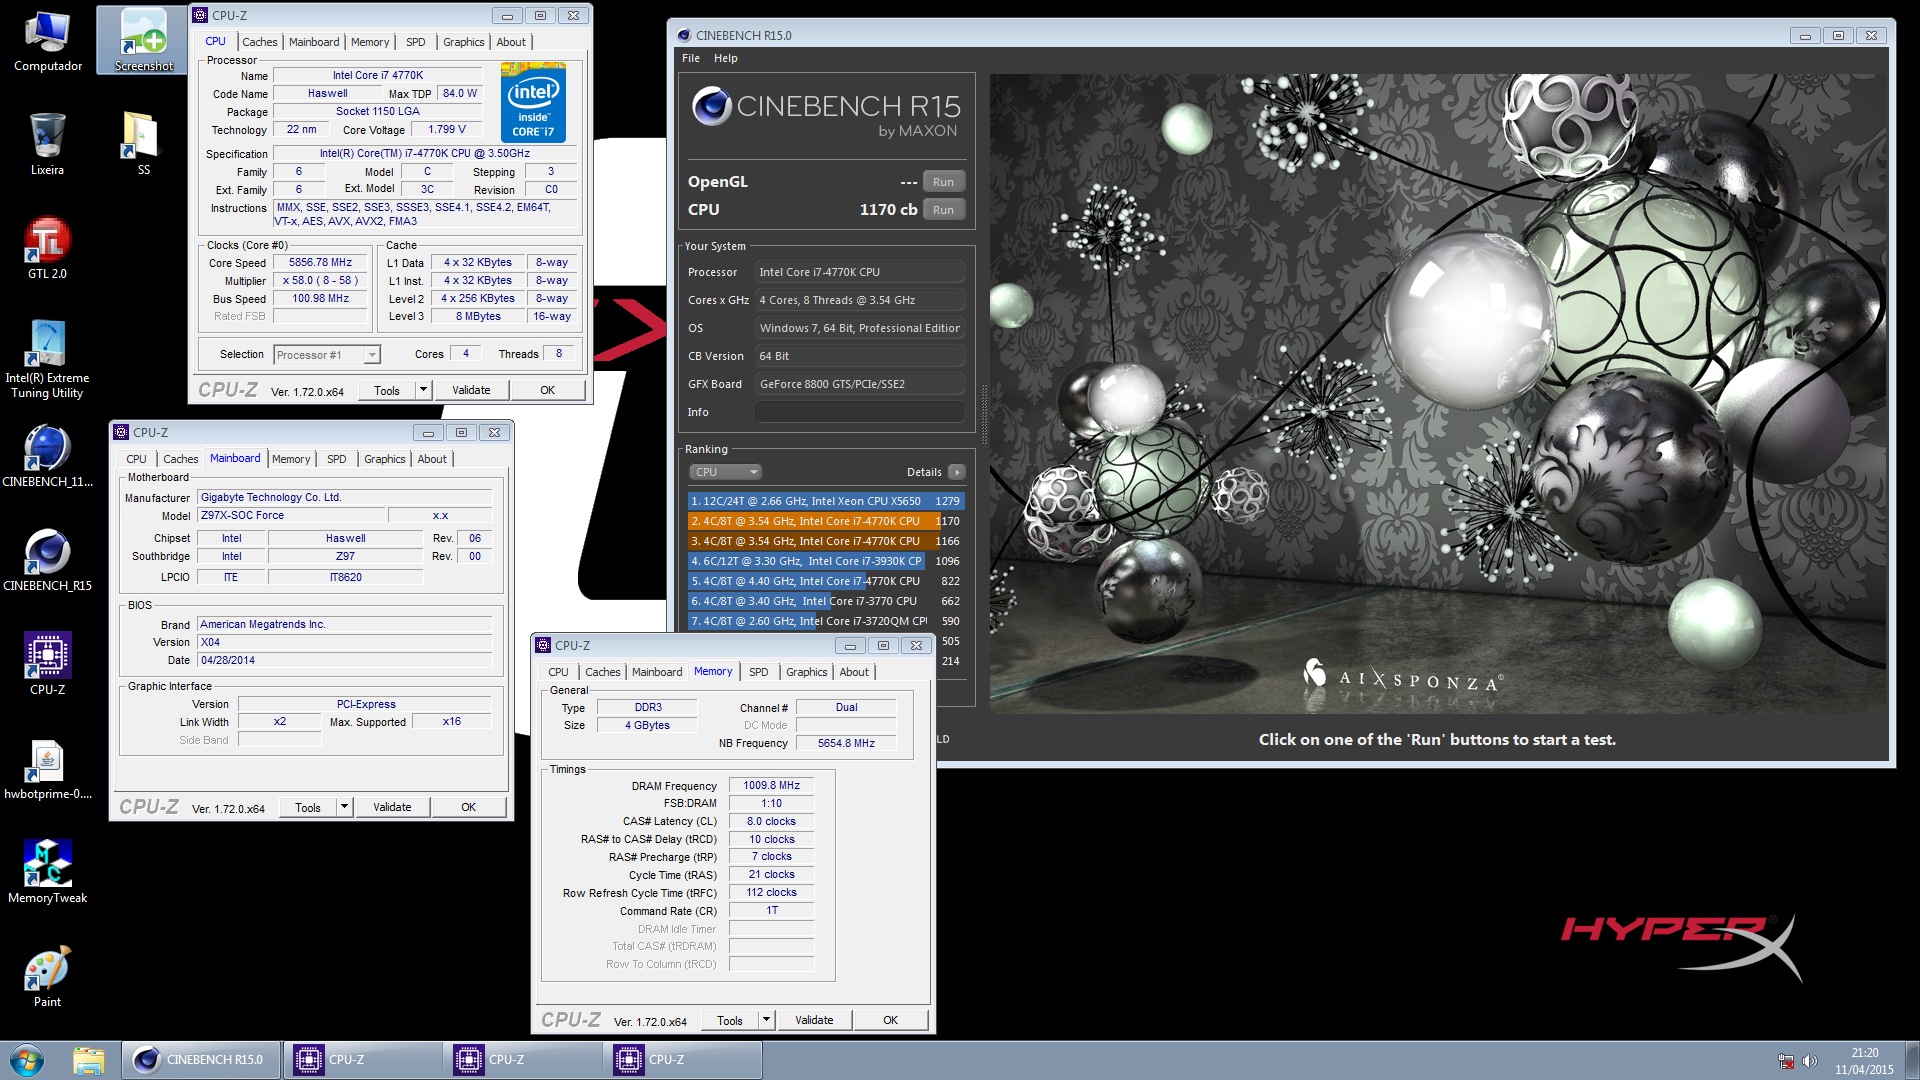This screenshot has height=1080, width=1920.
Task: Open Tools dropdown arrow in Memory CPU-Z window
Action: pyautogui.click(x=766, y=1020)
